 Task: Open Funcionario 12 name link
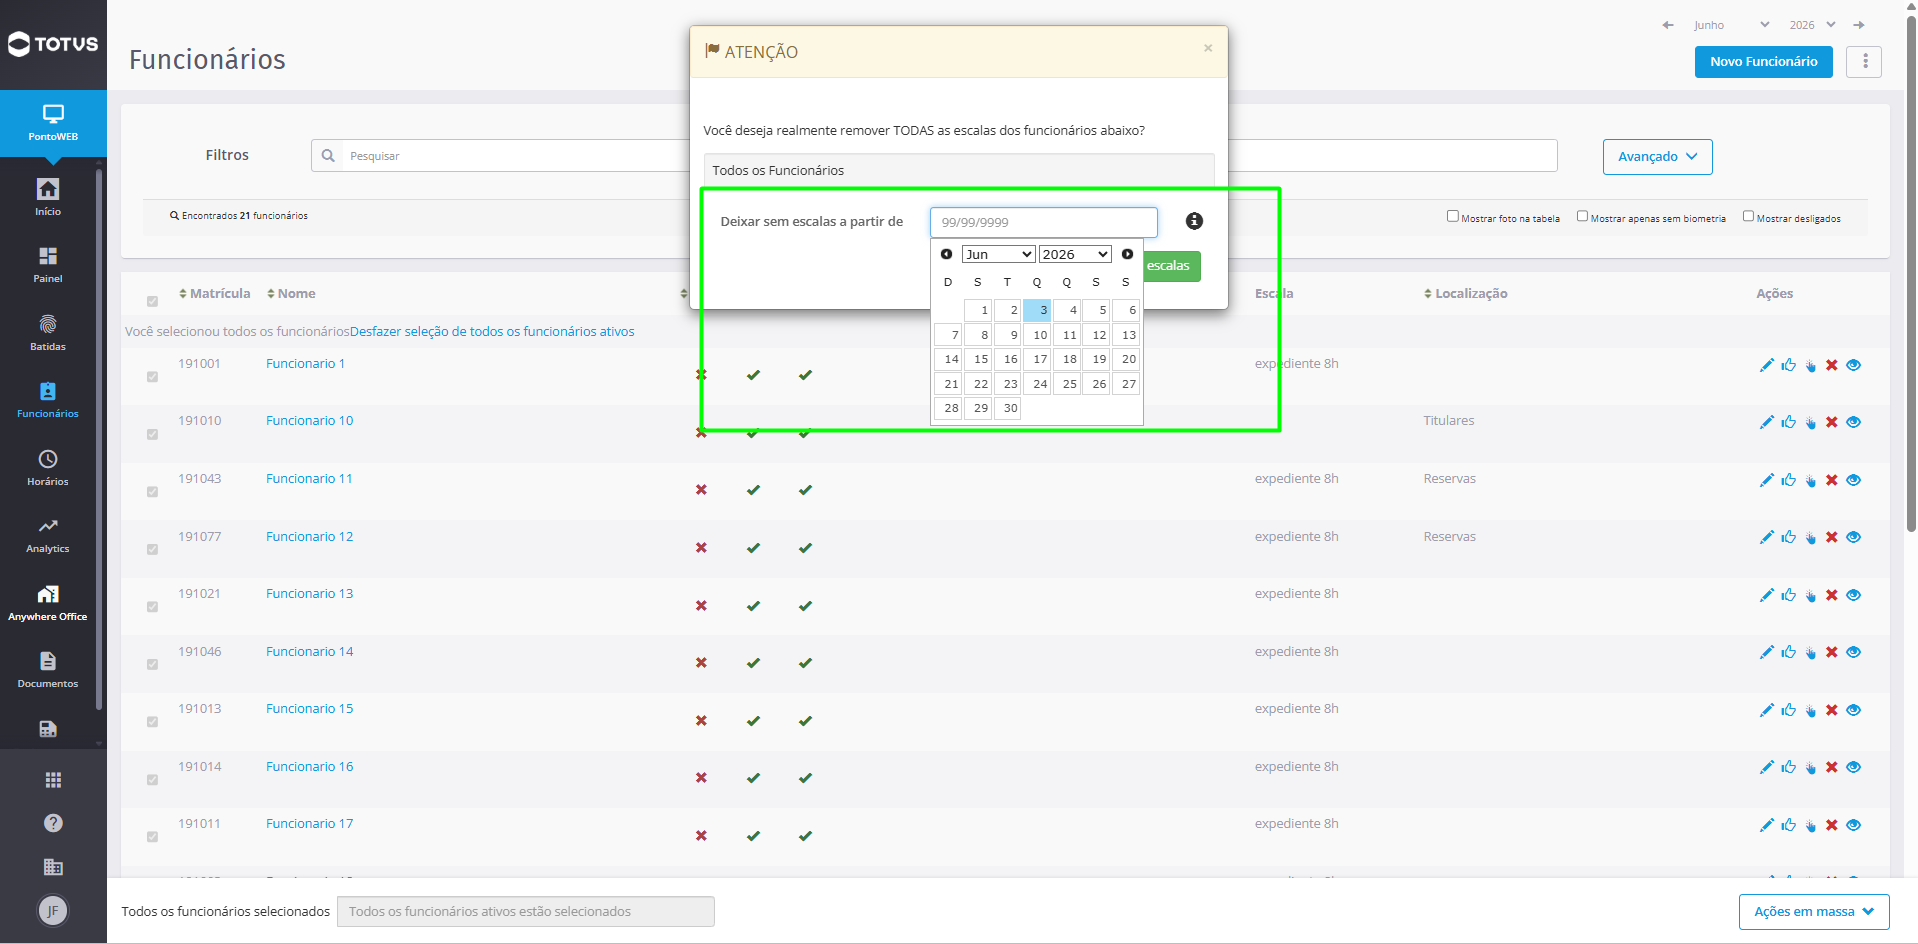click(x=309, y=536)
